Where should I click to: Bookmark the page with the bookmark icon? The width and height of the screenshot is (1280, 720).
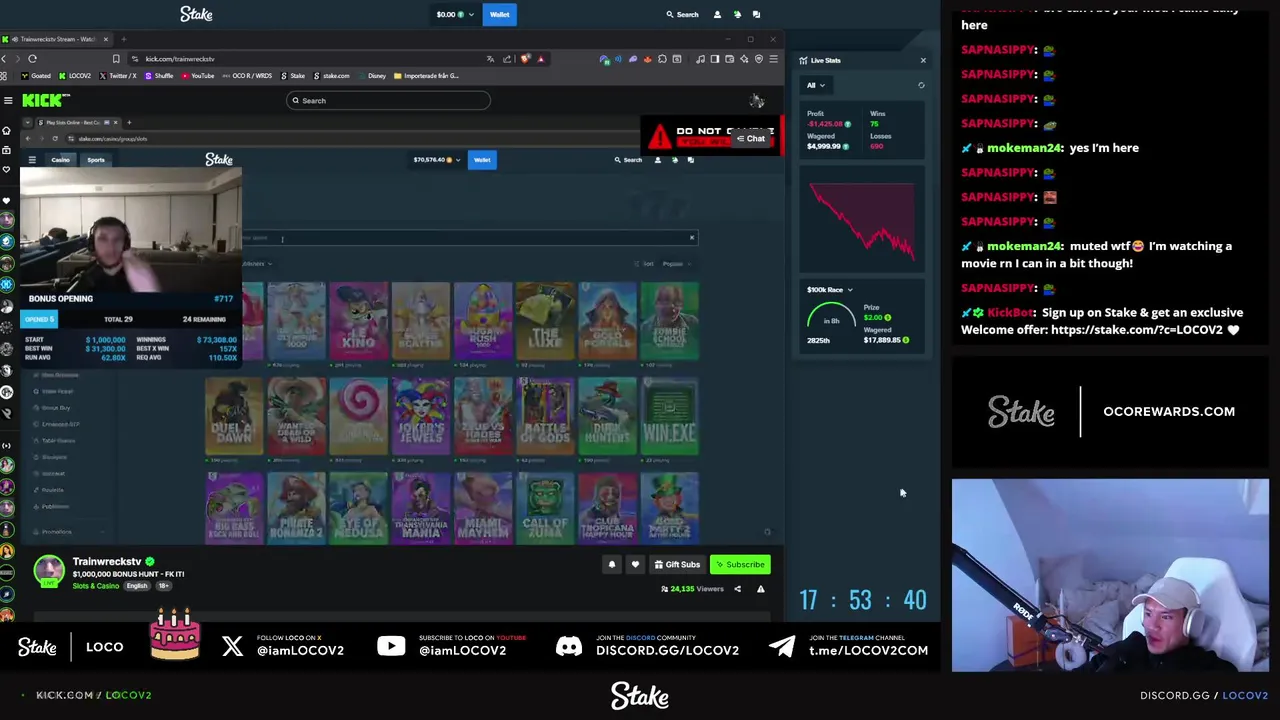(116, 59)
